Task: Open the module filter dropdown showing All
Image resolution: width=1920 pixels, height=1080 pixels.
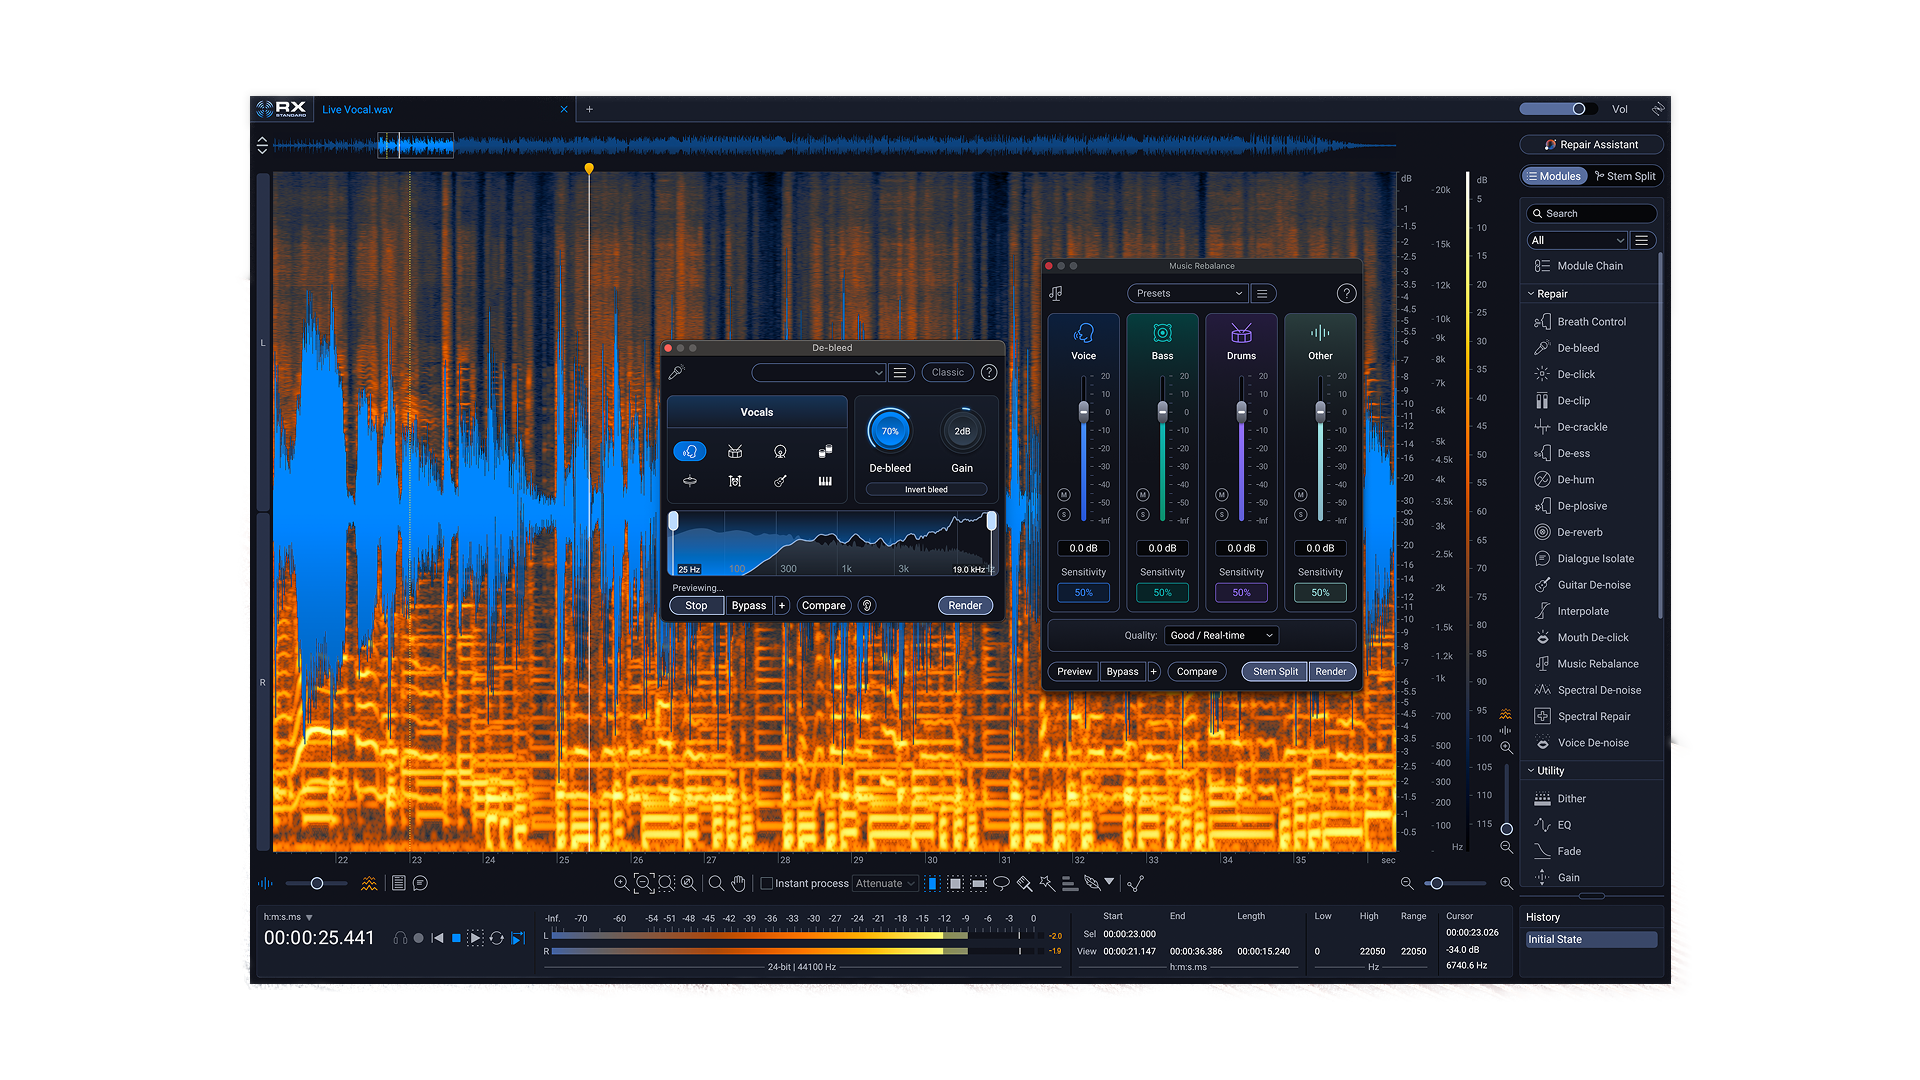Action: pyautogui.click(x=1577, y=240)
